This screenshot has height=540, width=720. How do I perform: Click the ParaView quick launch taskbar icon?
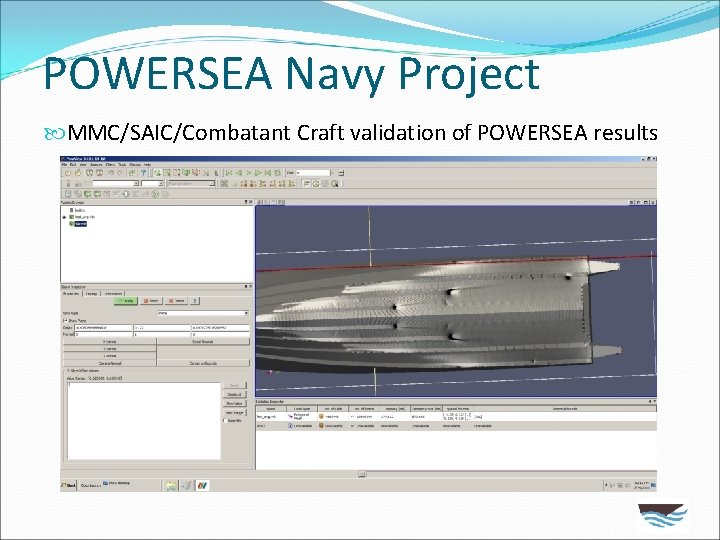pos(202,485)
